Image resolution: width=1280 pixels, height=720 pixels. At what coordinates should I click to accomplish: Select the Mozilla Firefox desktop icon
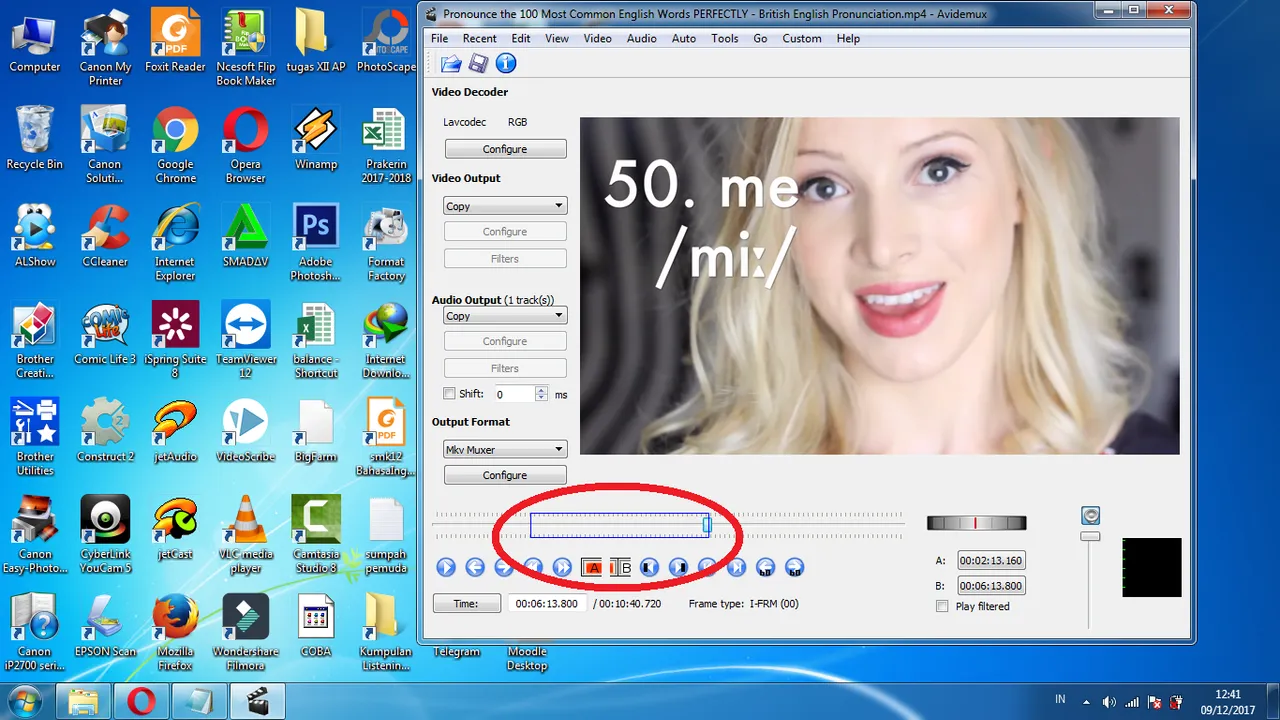[x=175, y=632]
